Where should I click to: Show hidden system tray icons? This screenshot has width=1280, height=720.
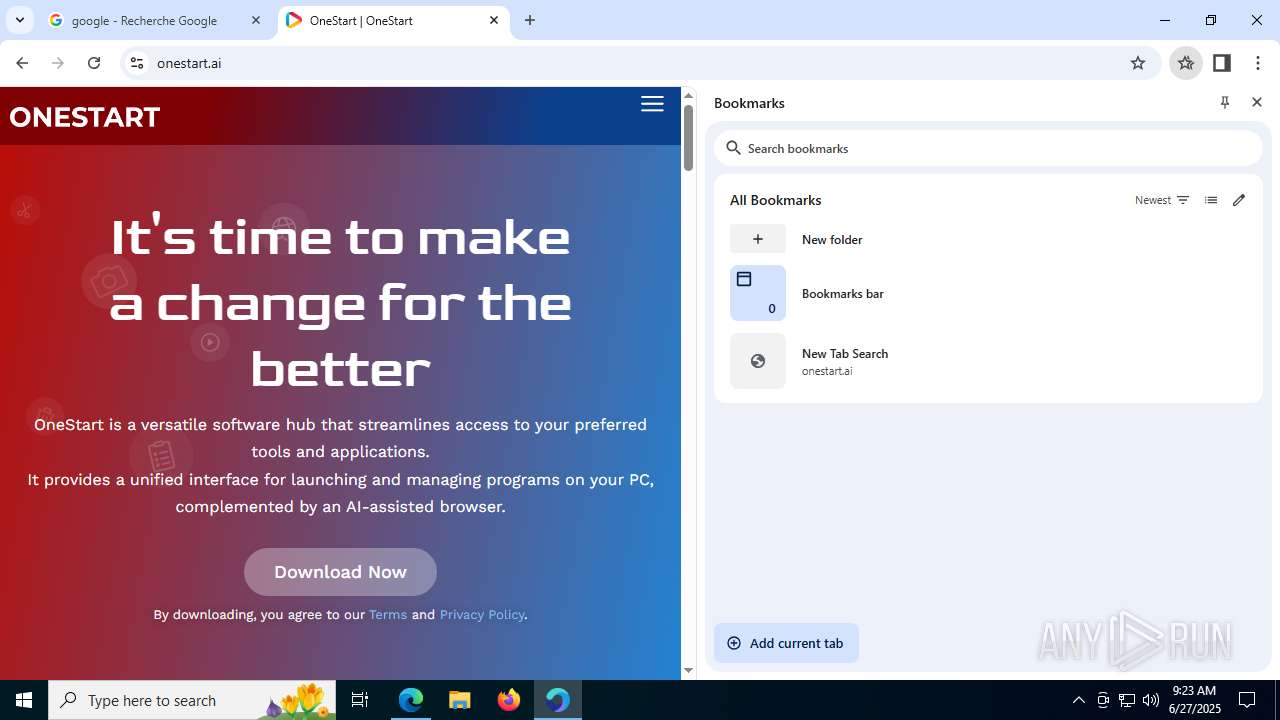(x=1078, y=700)
